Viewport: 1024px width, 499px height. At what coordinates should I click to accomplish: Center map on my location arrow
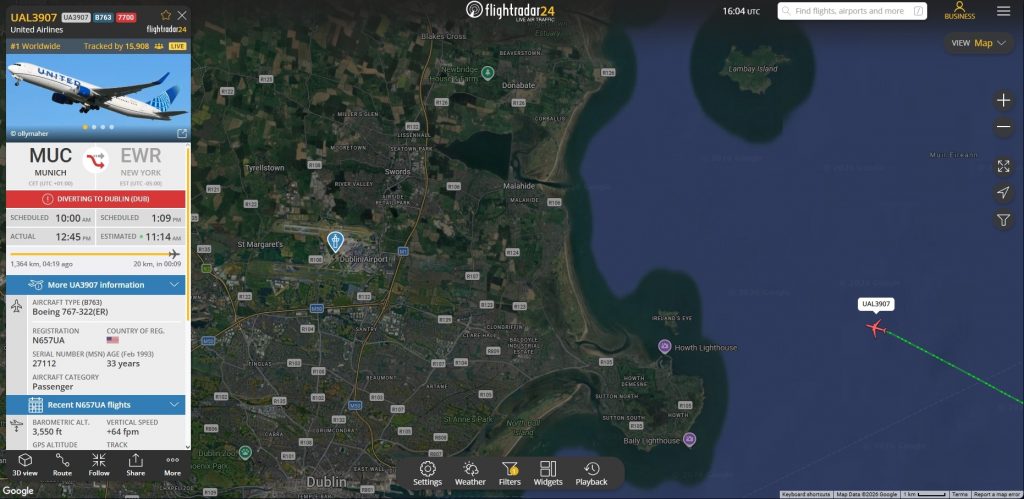(x=1003, y=193)
